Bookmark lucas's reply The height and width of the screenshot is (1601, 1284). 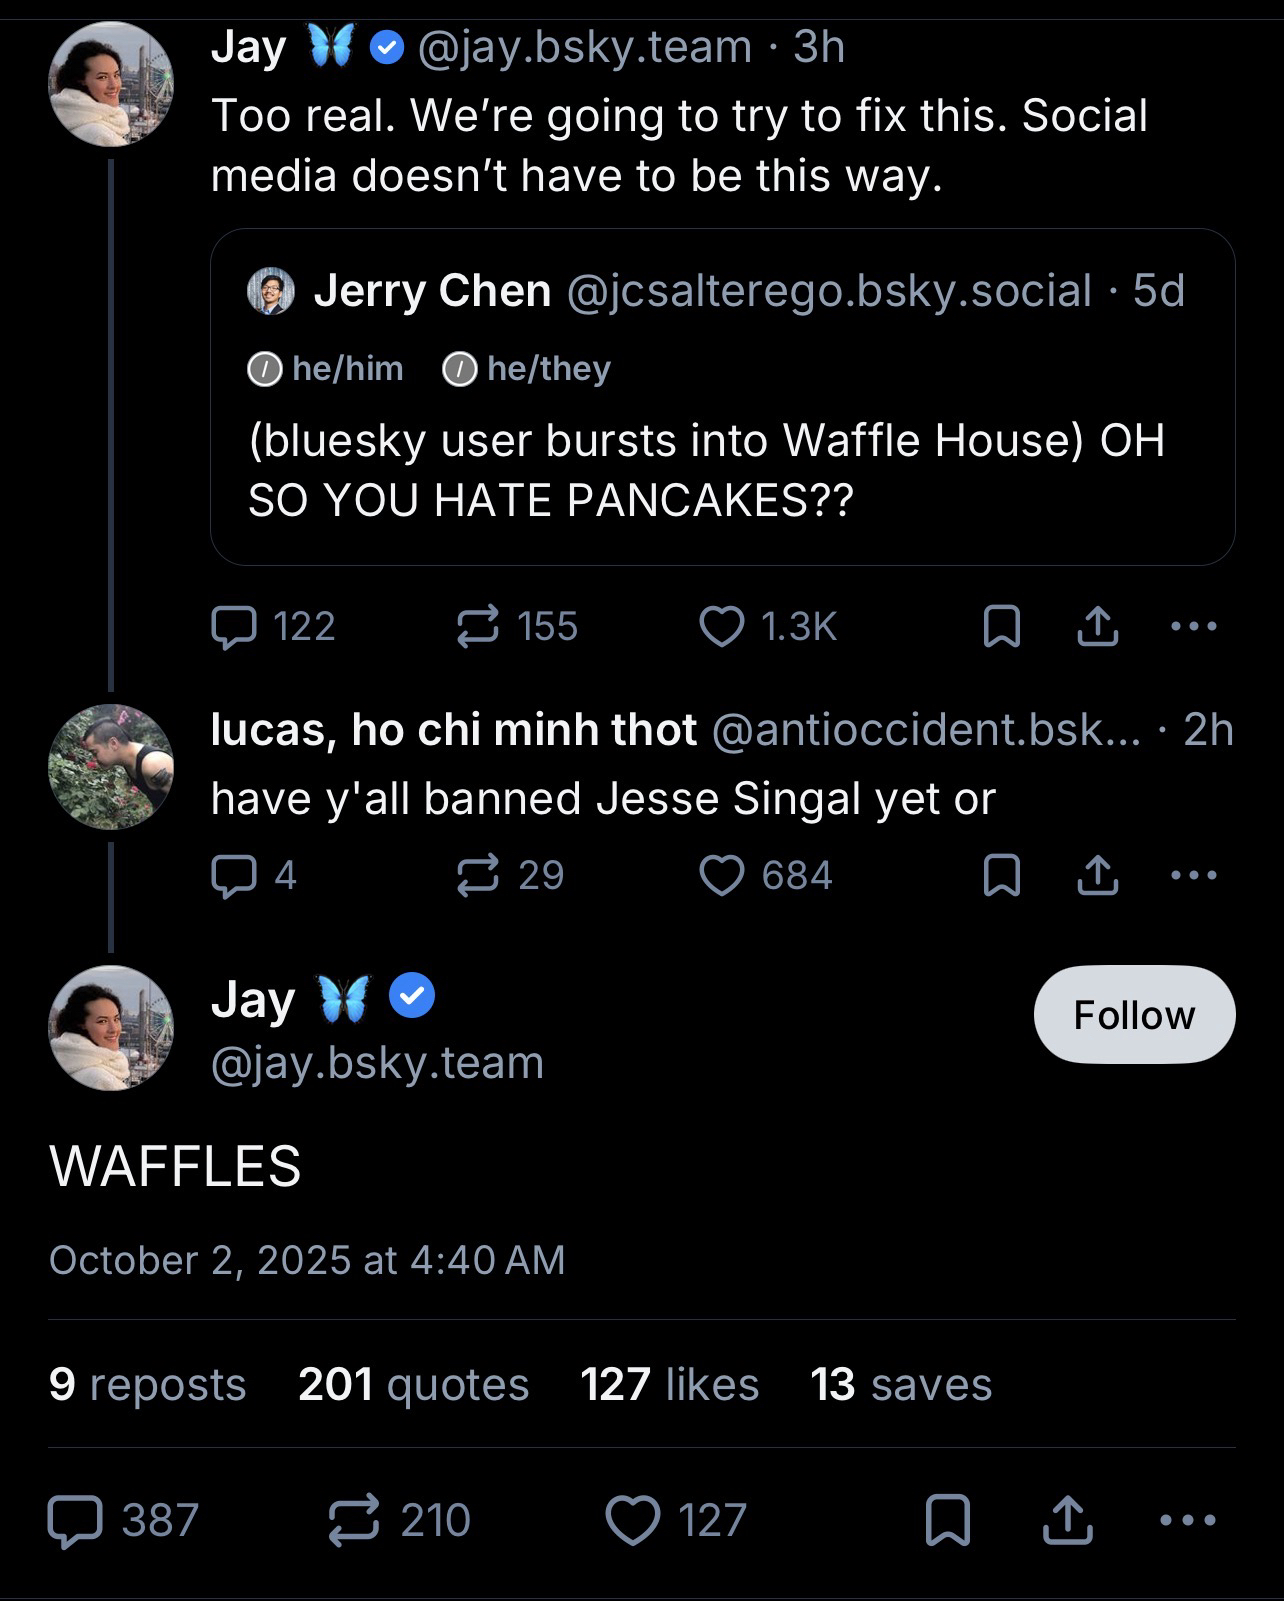(1002, 876)
